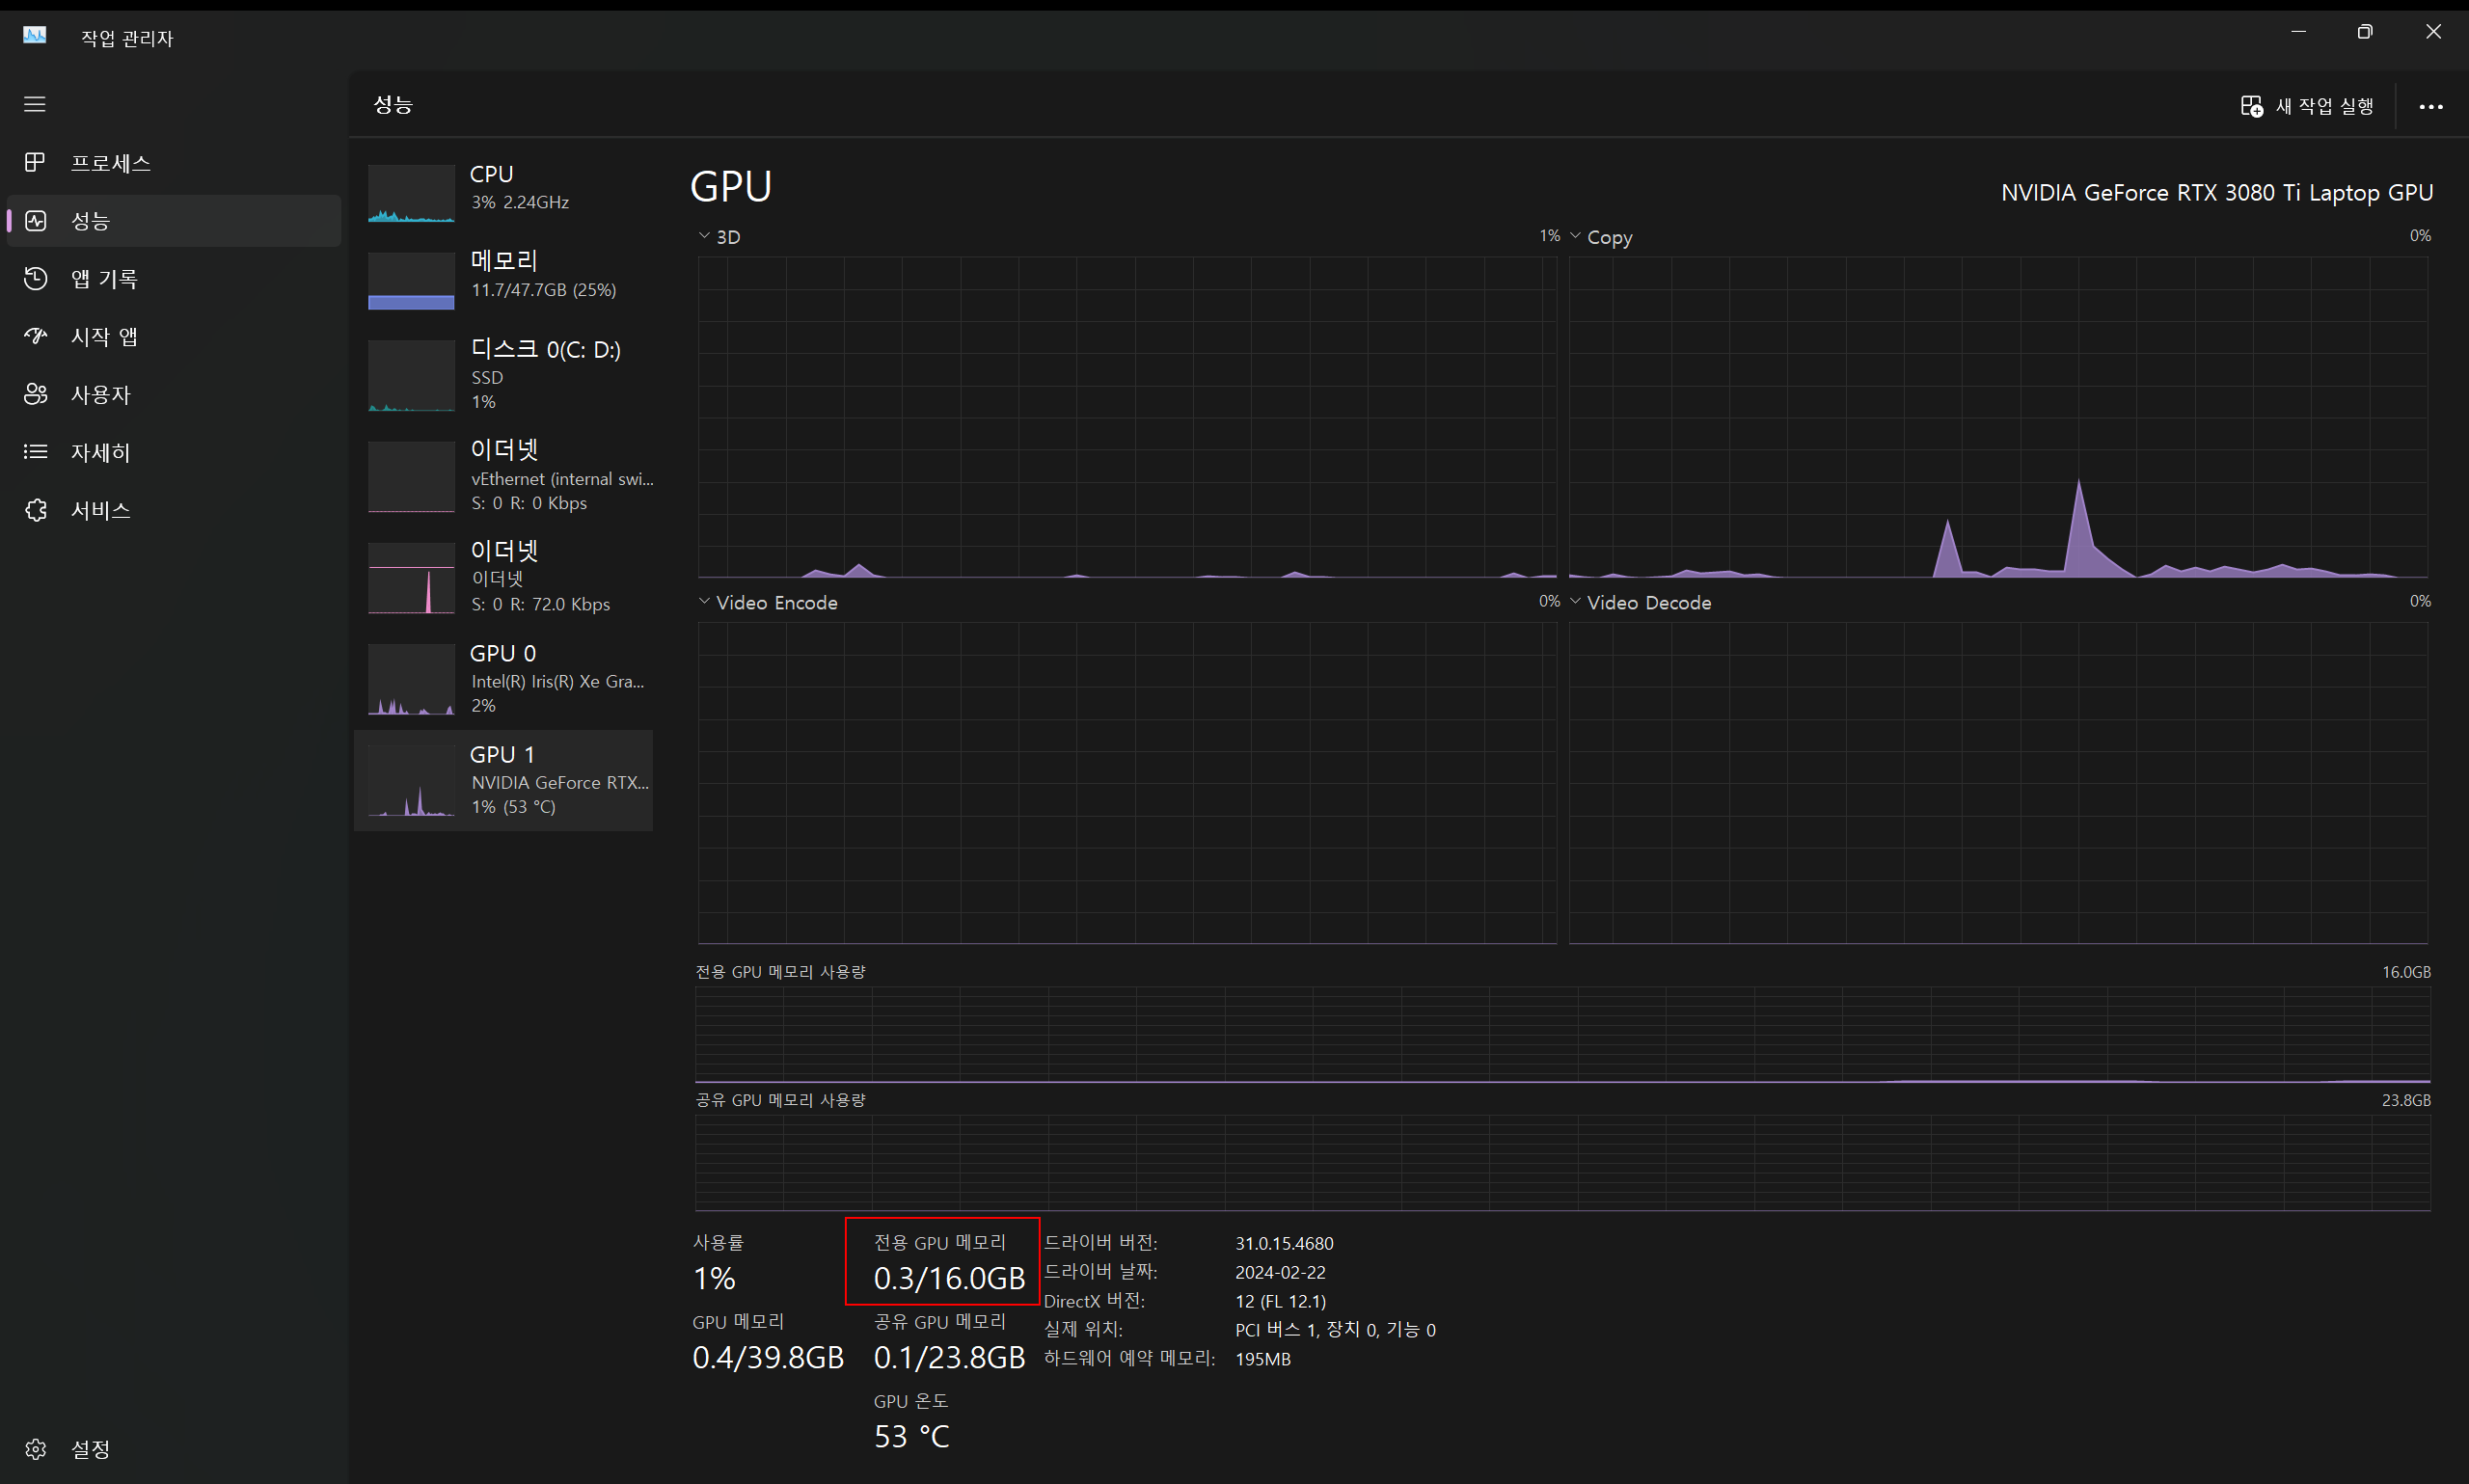Screen dimensions: 2469x1484
Task: Click the 앱 기록 history icon
Action: tap(35, 278)
